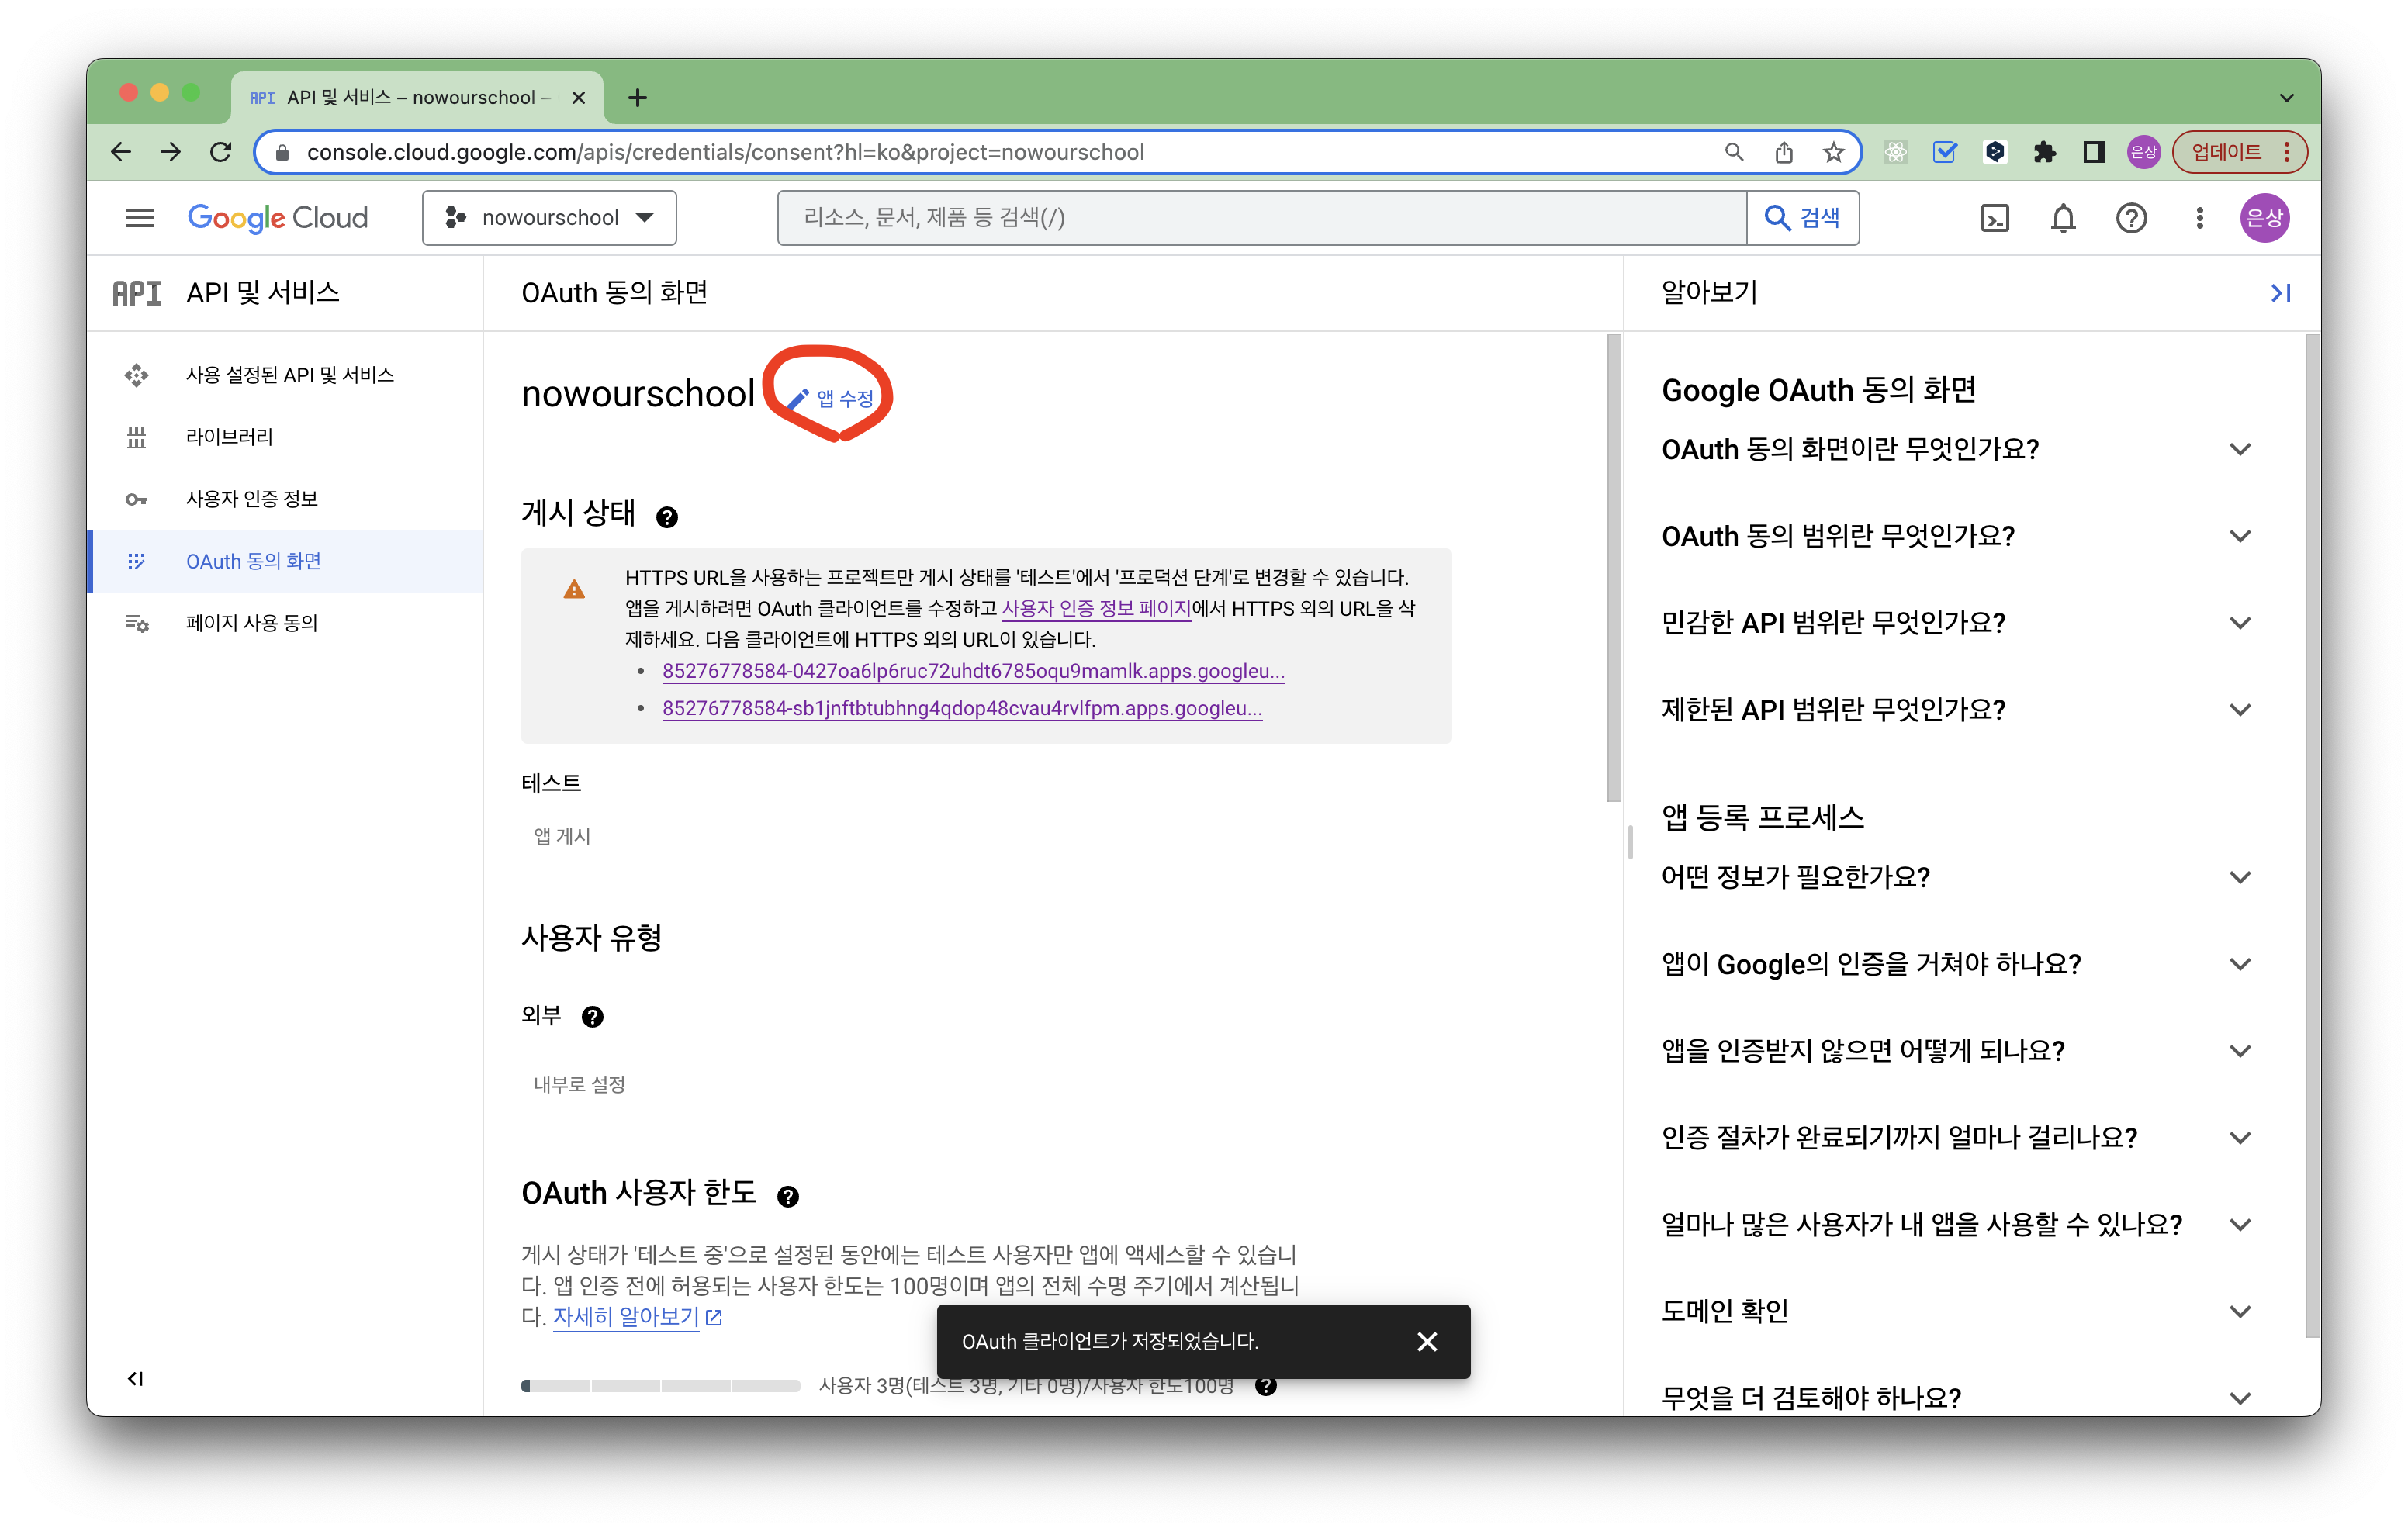Click the Google Cloud logo
2408x1531 pixels.
tap(277, 218)
